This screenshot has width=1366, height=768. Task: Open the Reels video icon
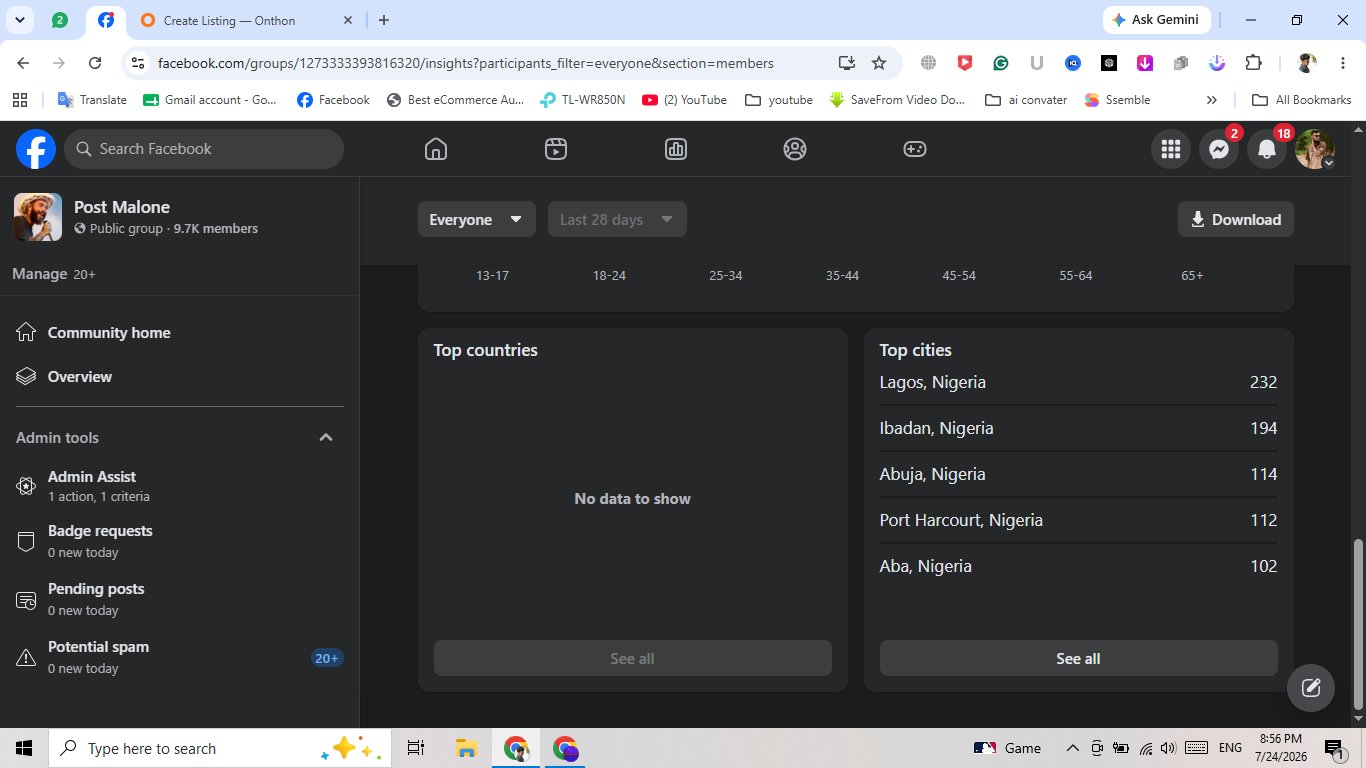(x=556, y=149)
